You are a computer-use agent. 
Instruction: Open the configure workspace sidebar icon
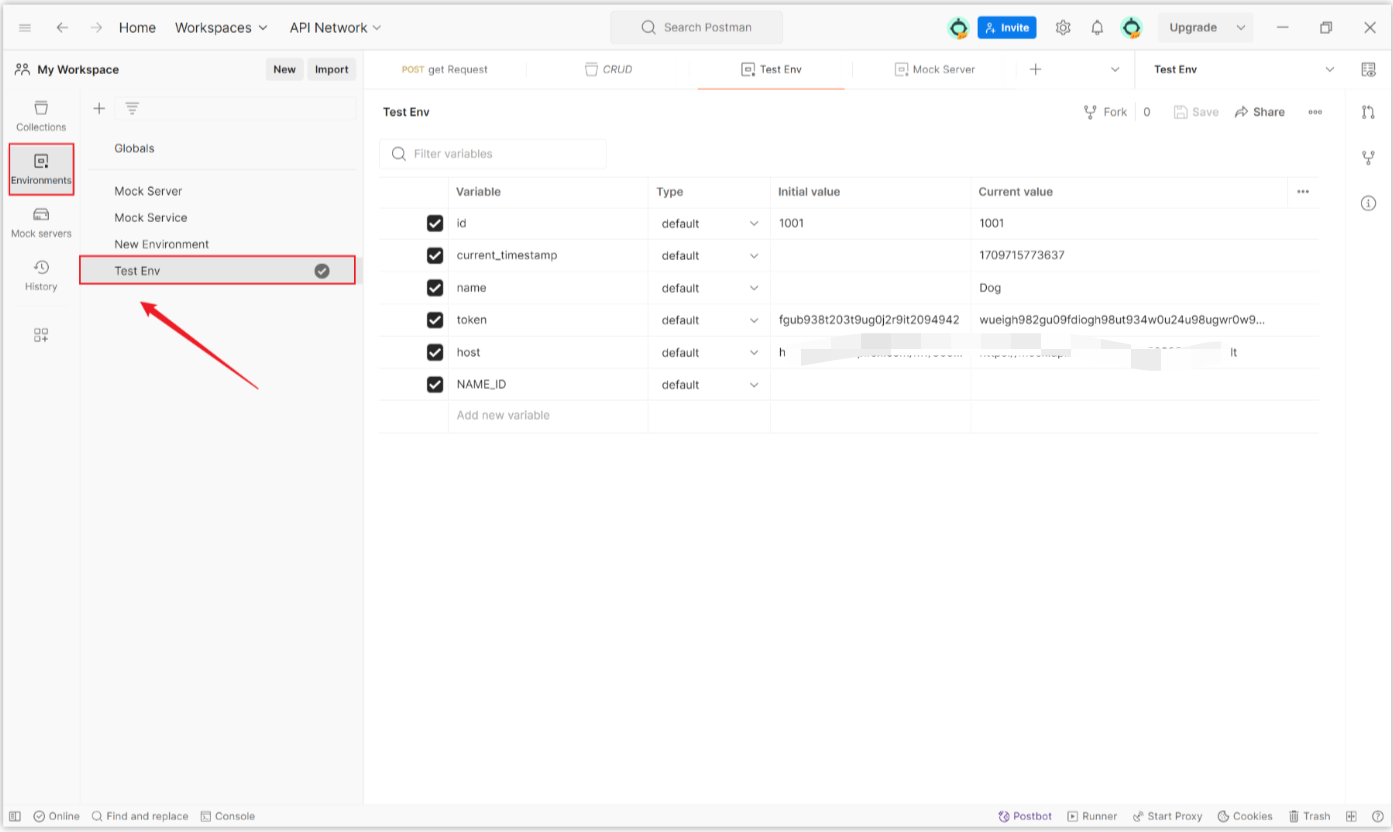[41, 335]
